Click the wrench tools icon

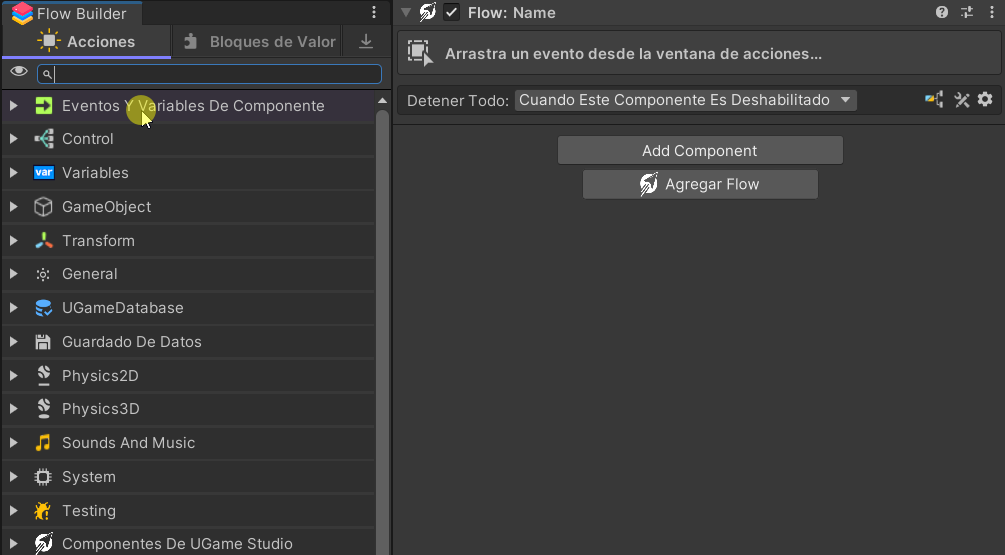[962, 100]
